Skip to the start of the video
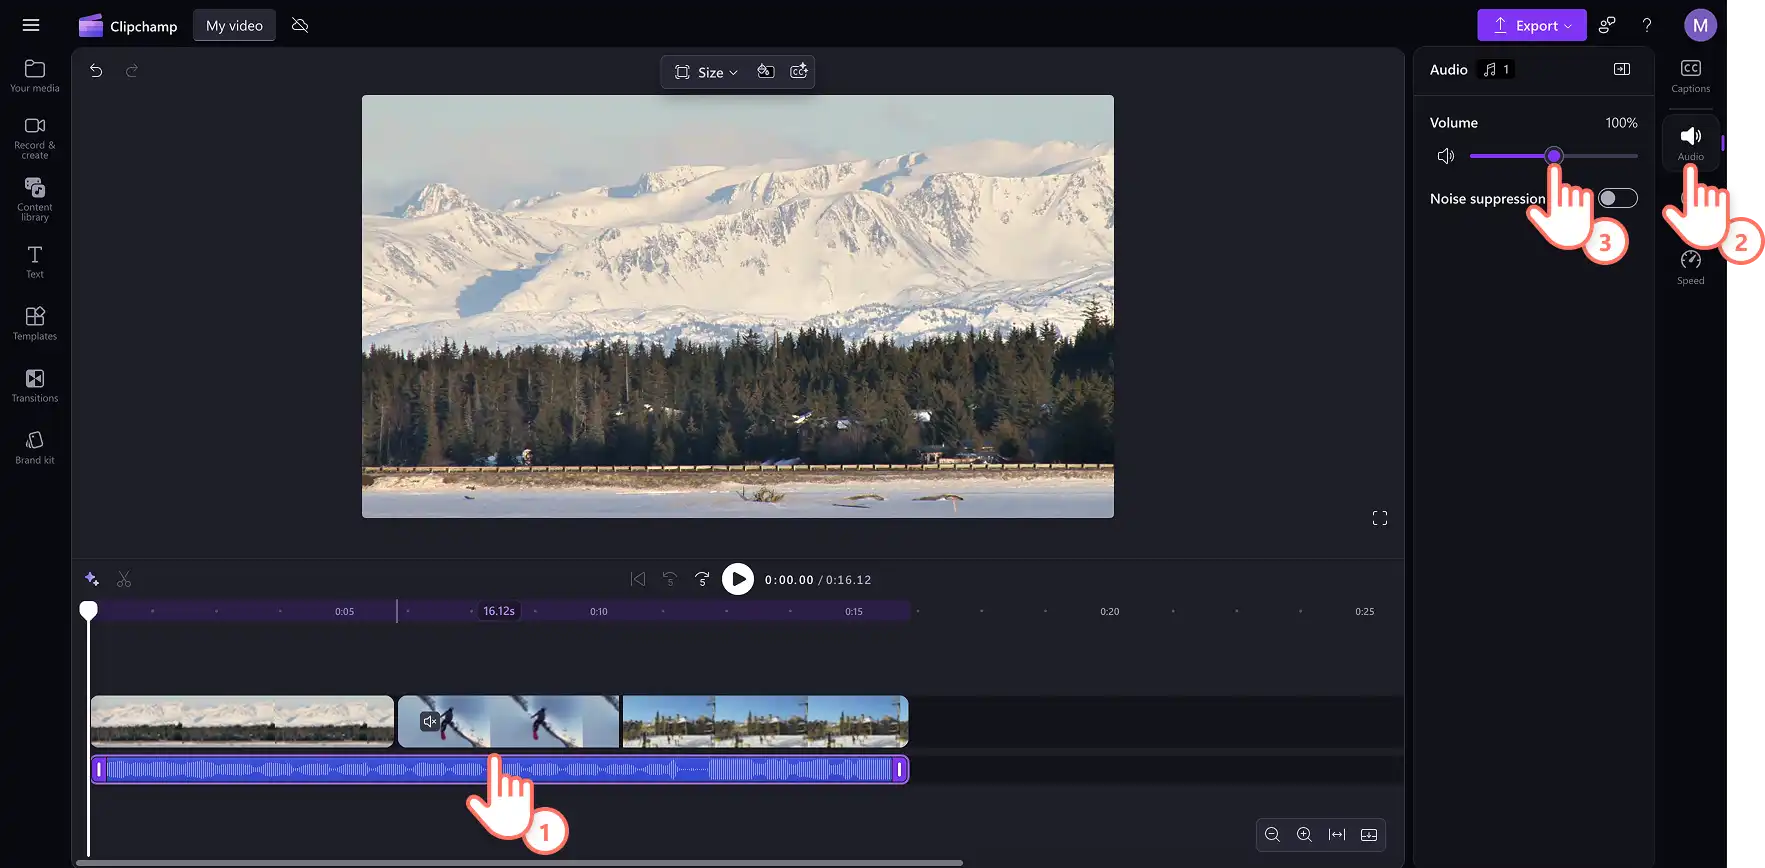This screenshot has height=868, width=1765. 638,579
